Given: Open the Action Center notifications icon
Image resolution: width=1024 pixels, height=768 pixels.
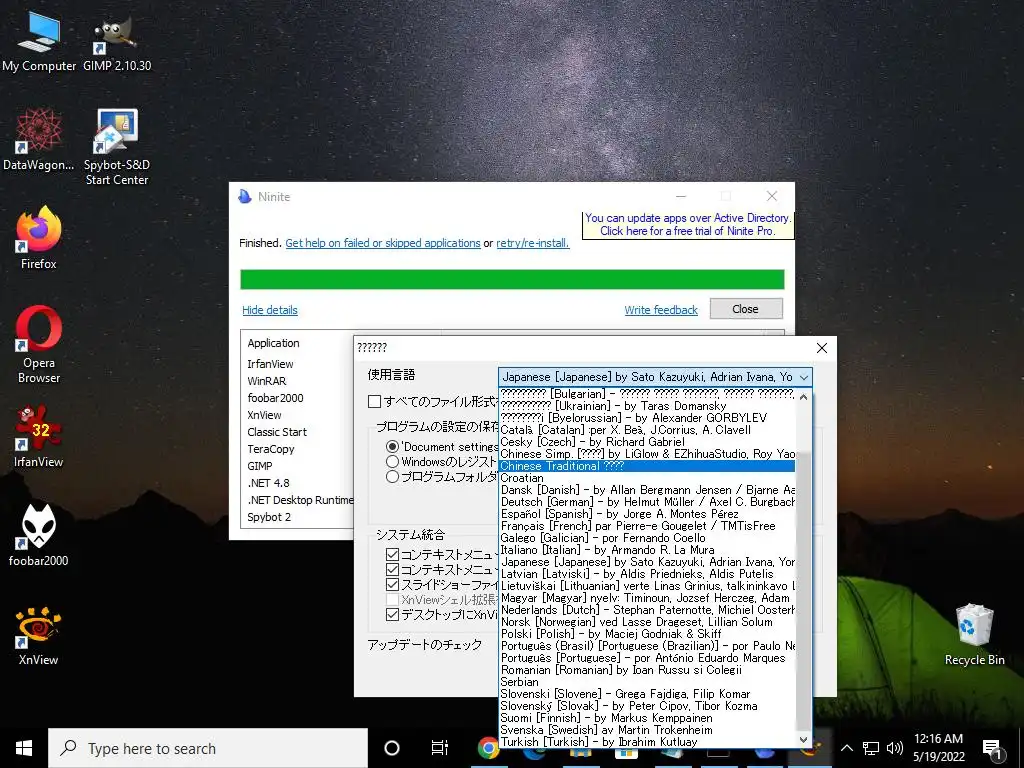Looking at the screenshot, I should pos(992,748).
